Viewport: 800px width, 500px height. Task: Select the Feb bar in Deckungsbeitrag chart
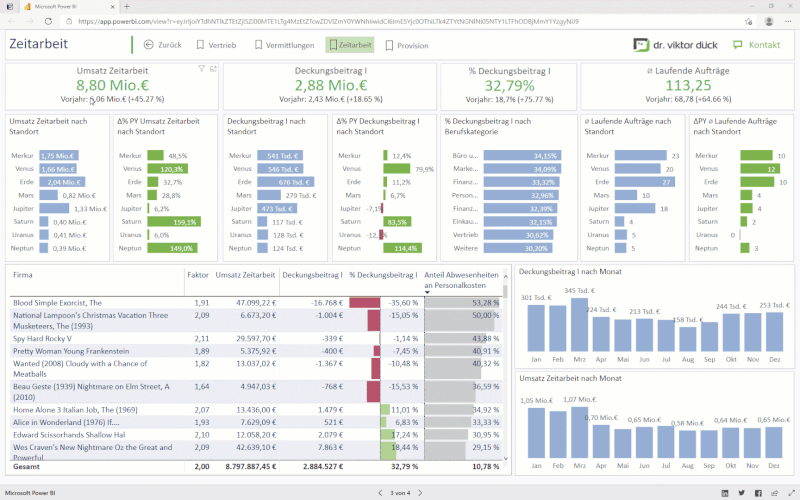[x=559, y=329]
